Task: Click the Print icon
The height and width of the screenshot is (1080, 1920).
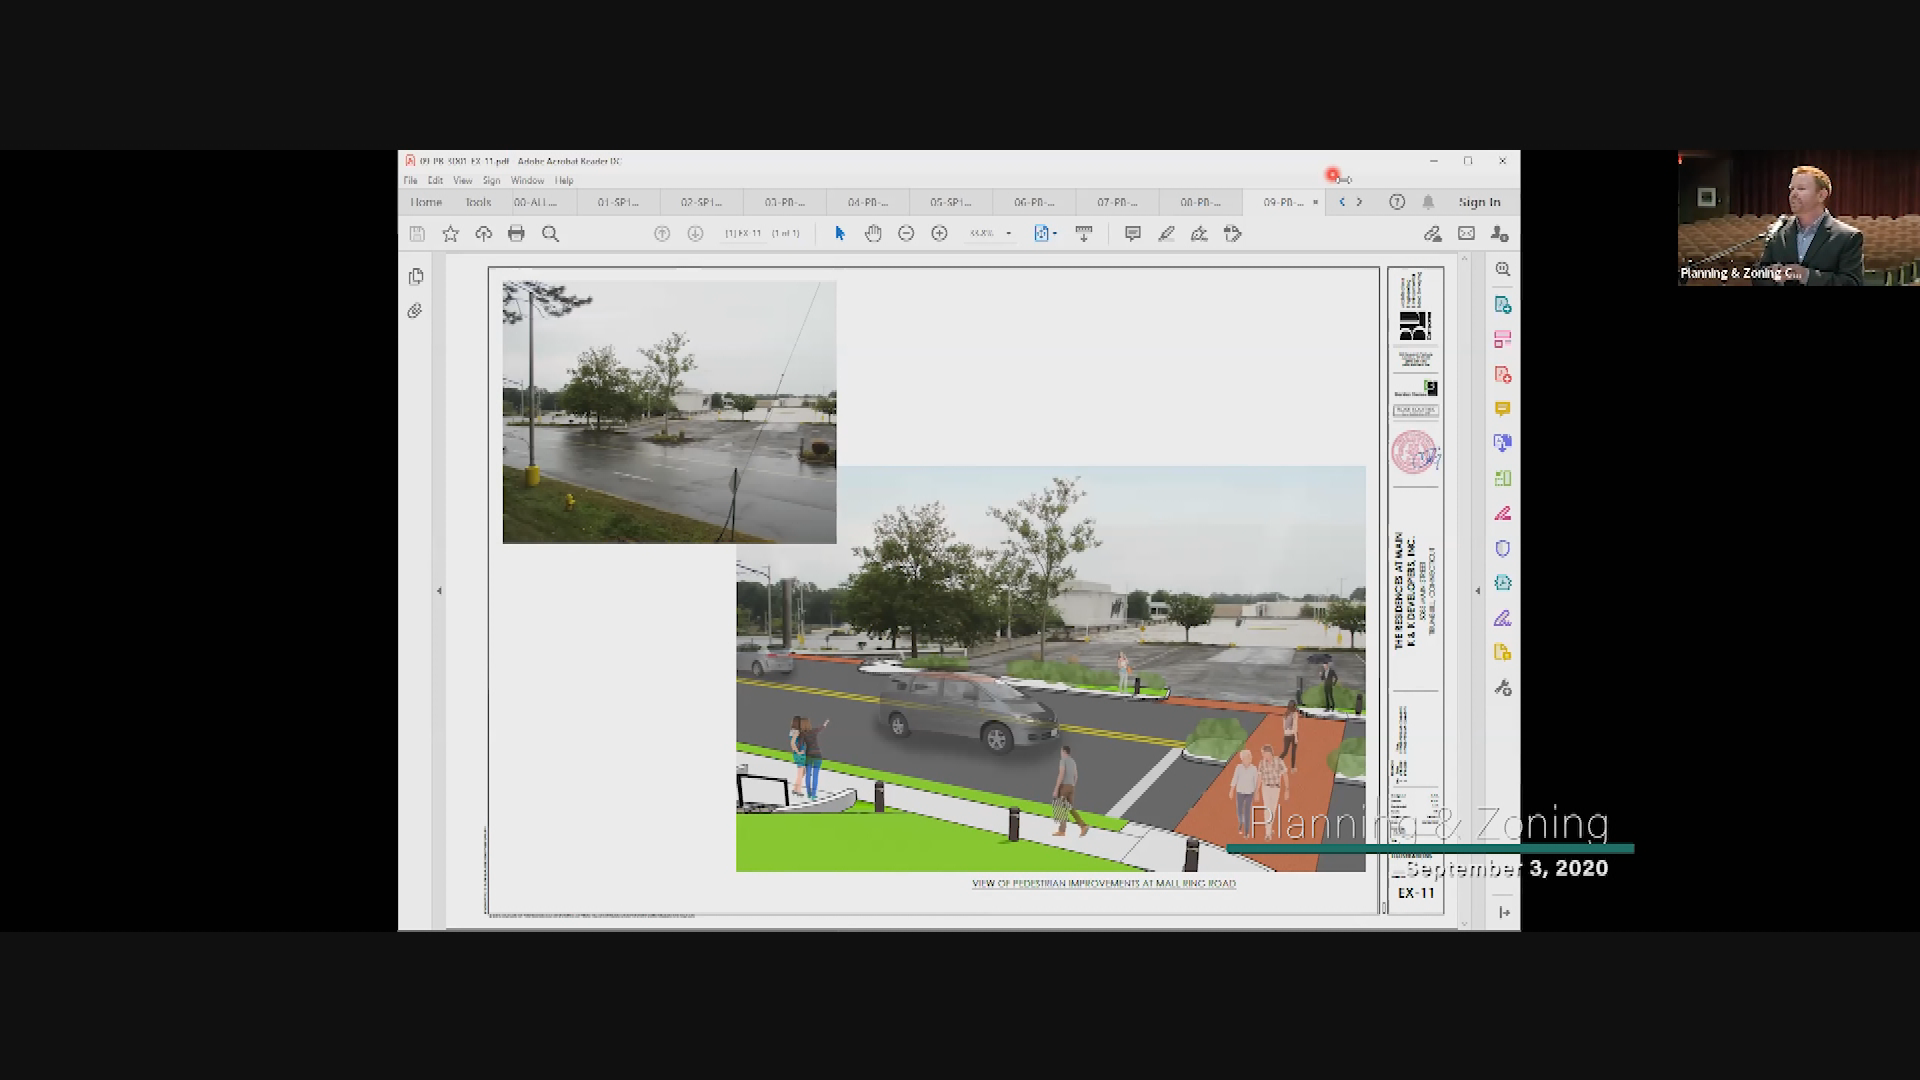Action: click(516, 233)
